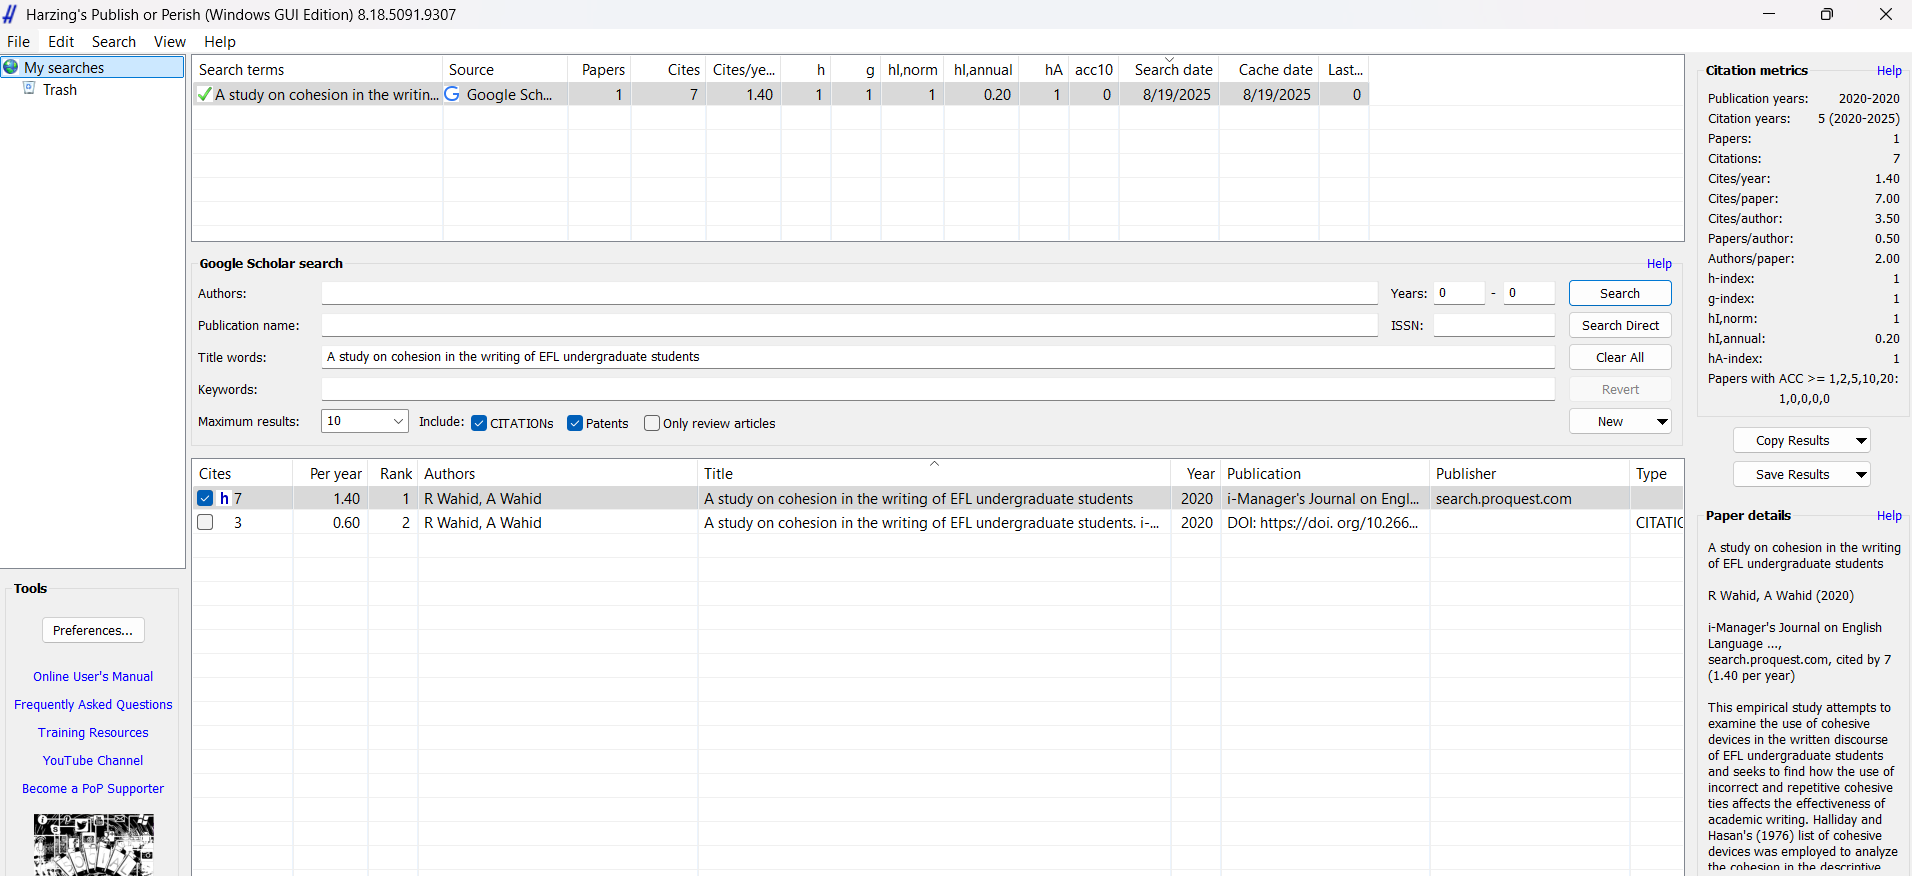Image resolution: width=1912 pixels, height=876 pixels.
Task: Open the View menu
Action: point(170,41)
